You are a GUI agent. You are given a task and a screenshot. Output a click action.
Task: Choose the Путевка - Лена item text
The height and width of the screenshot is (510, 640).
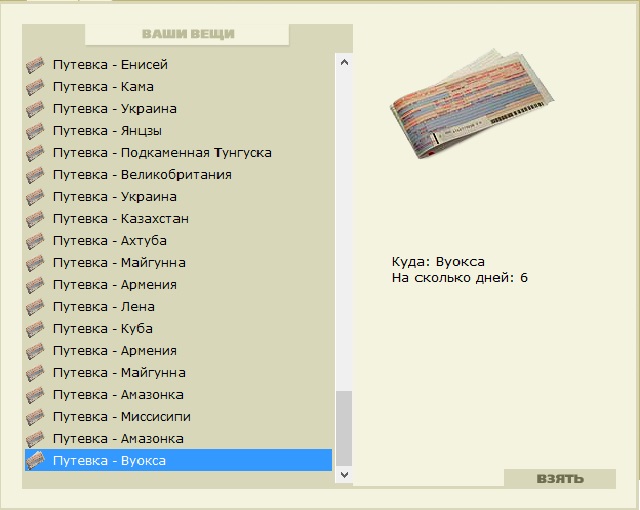click(x=104, y=307)
